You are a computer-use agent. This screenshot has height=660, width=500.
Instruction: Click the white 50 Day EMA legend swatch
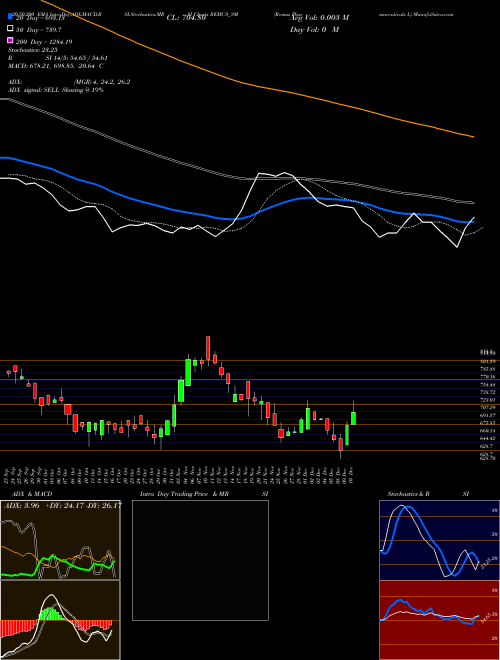[10, 29]
